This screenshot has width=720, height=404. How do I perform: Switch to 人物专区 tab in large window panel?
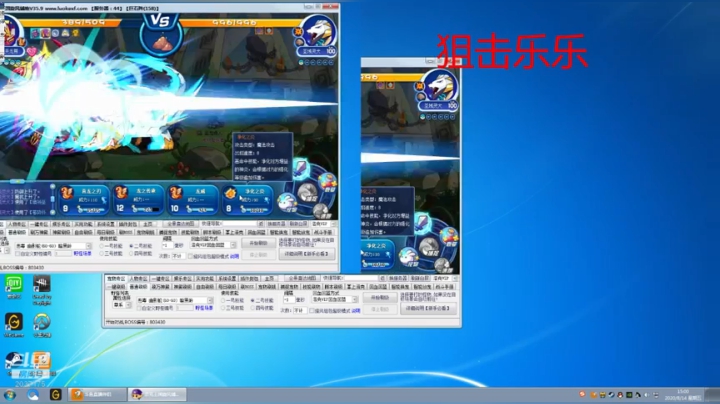(x=17, y=224)
